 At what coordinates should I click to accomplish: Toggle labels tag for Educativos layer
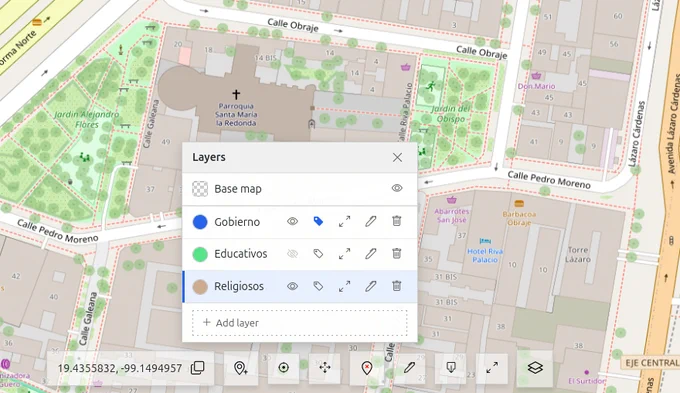click(318, 254)
